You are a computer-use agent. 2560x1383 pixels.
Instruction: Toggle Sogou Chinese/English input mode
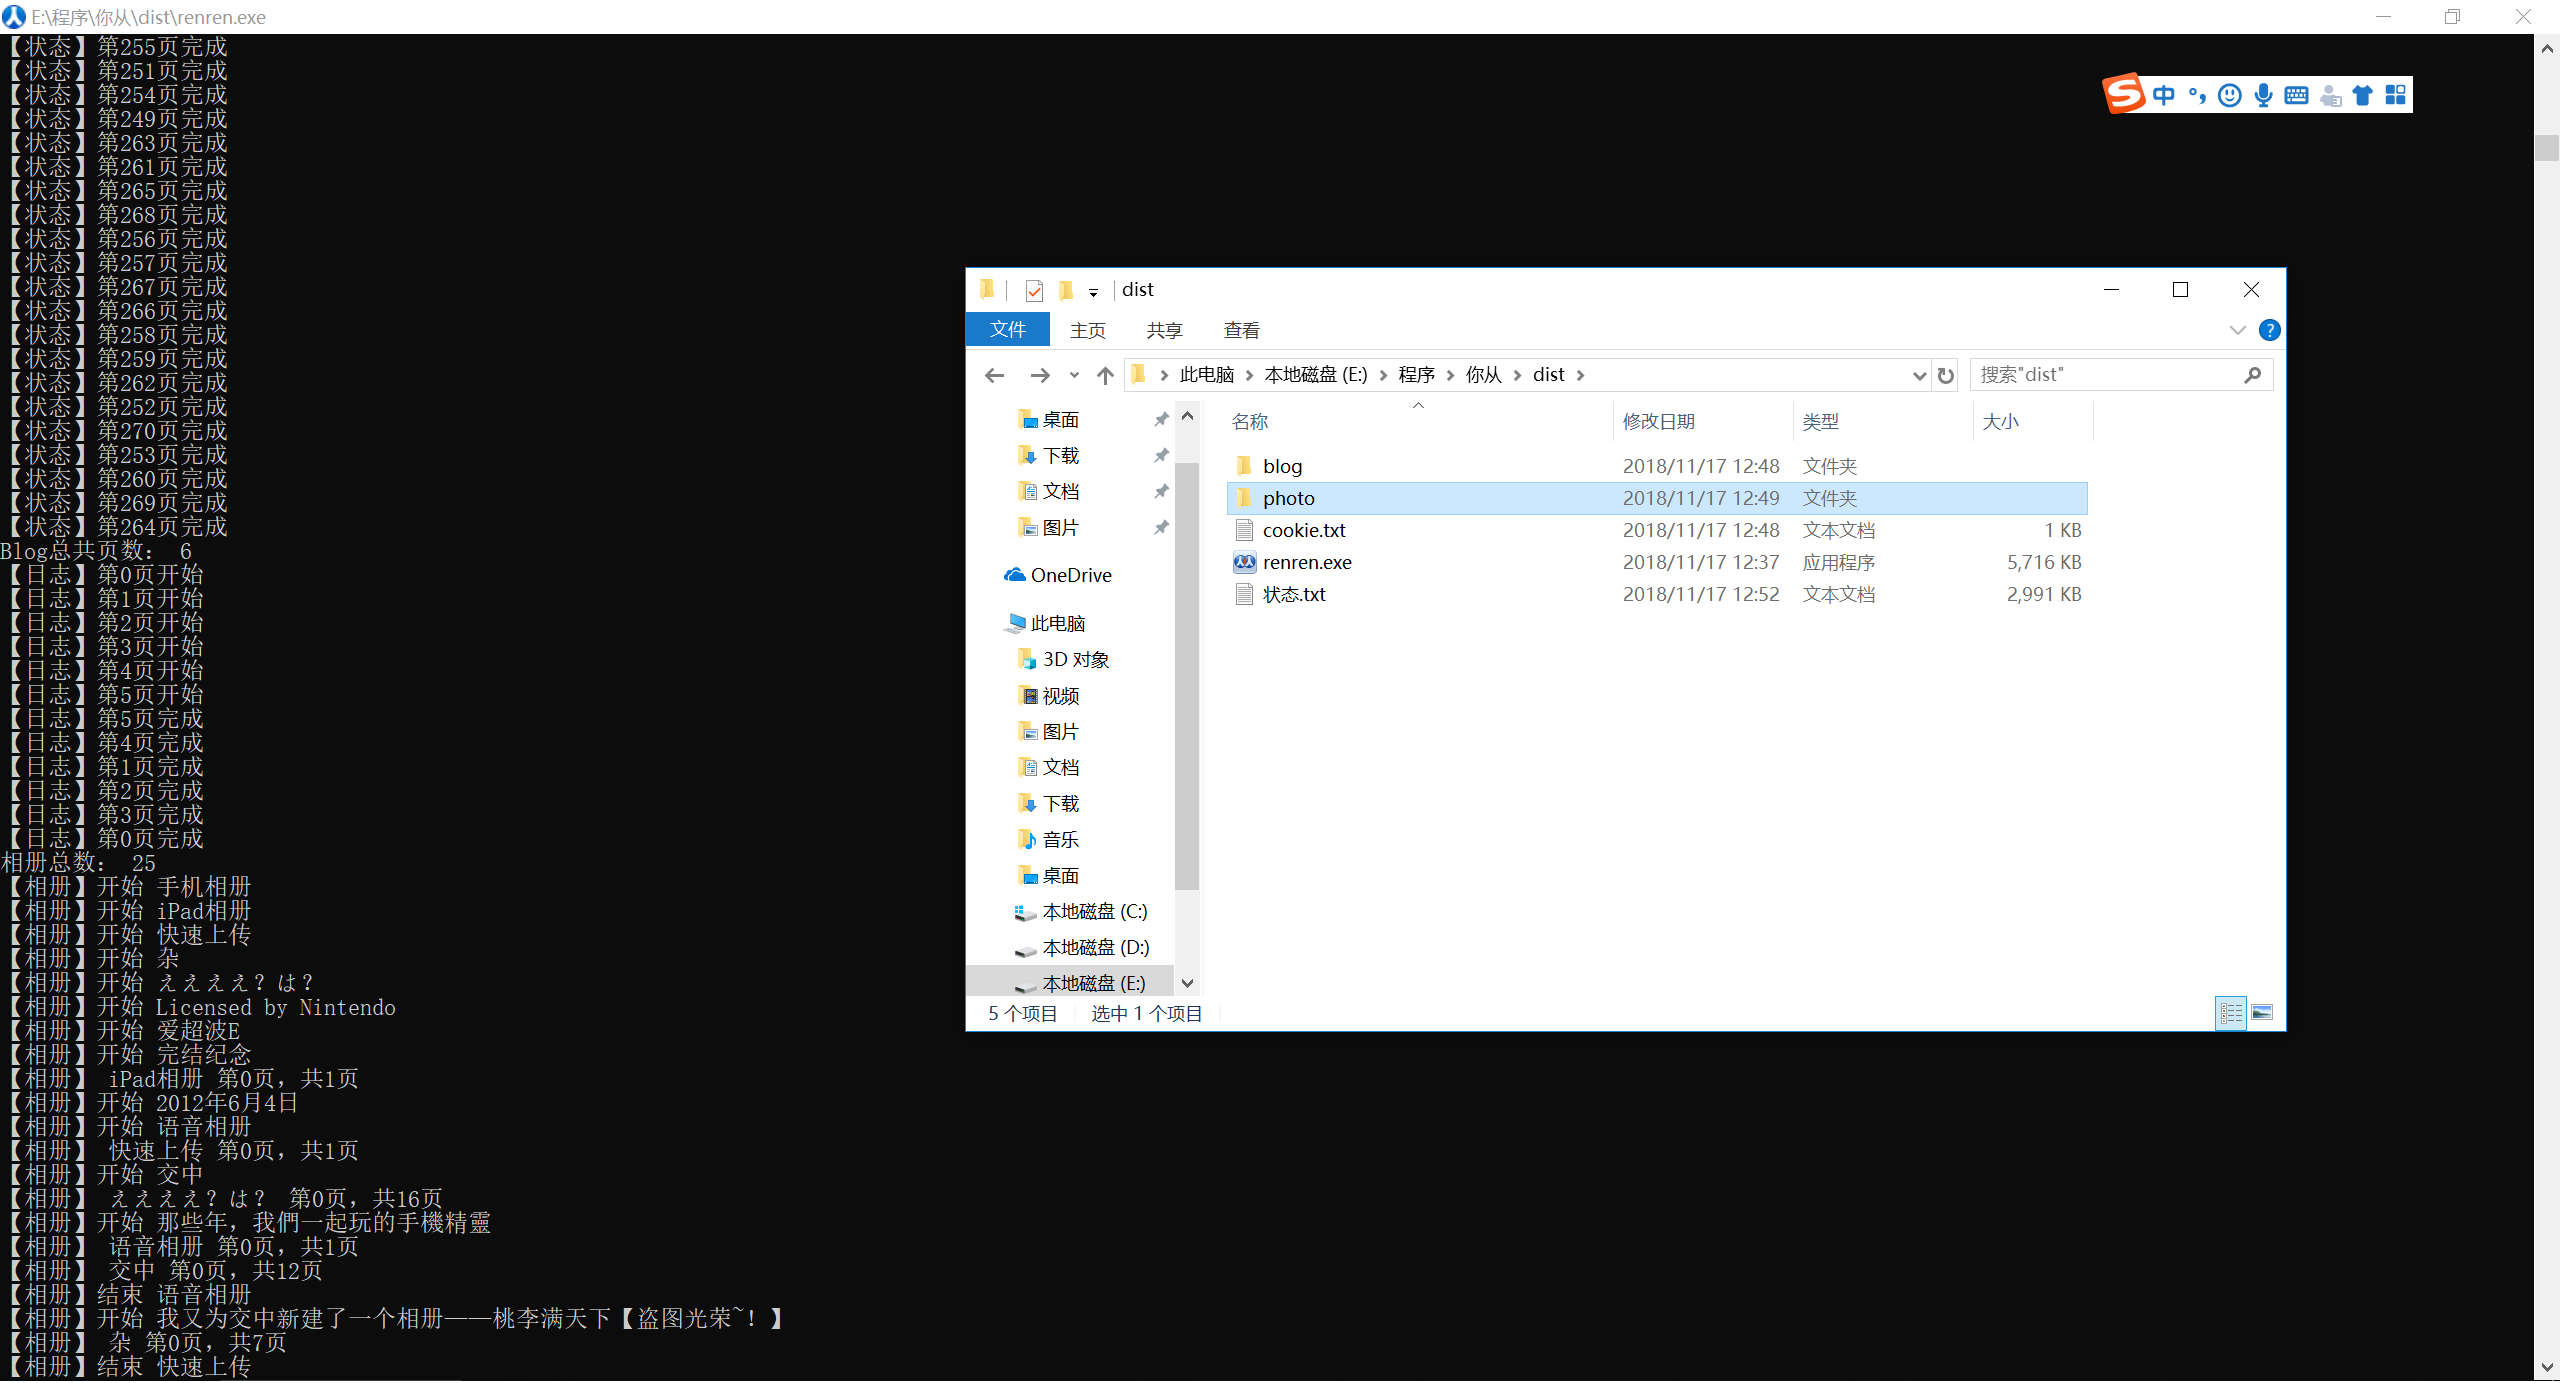tap(2163, 95)
